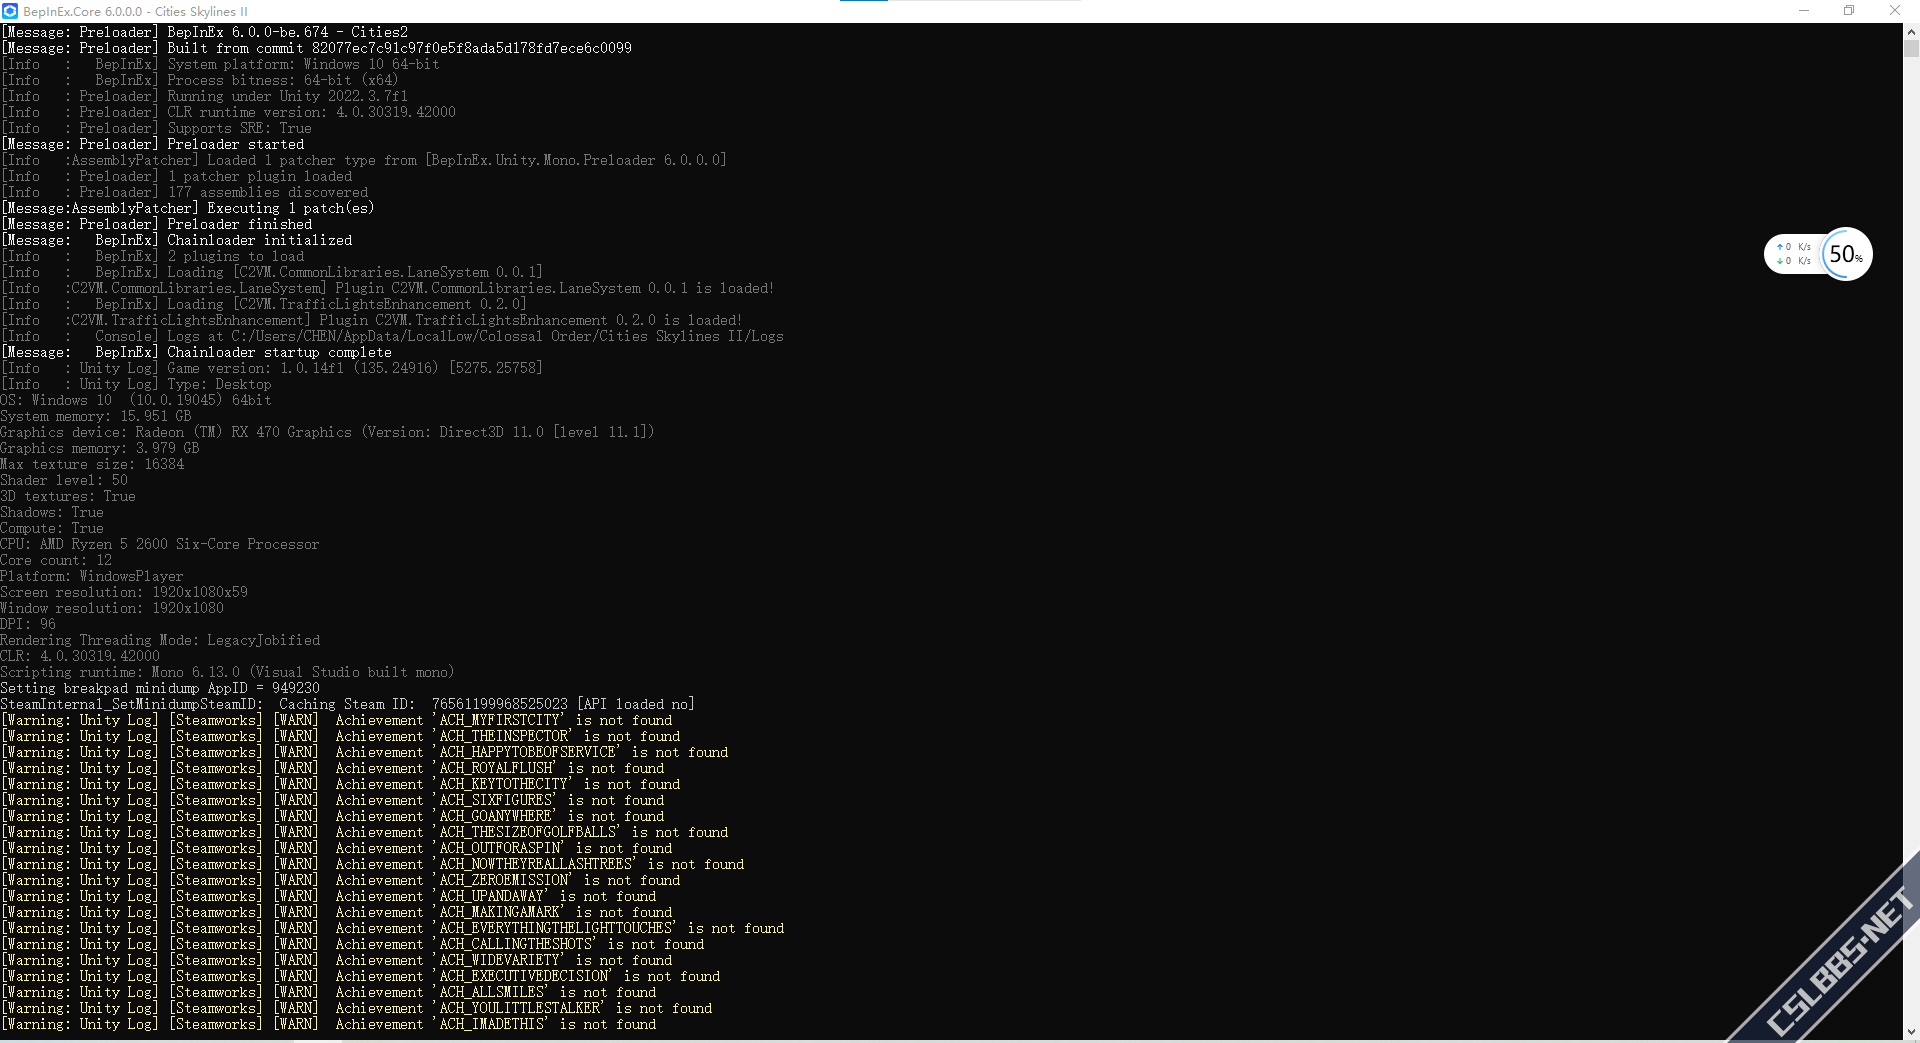Click the ACH_MYFIRSTCITY achievement warning line

tap(336, 720)
